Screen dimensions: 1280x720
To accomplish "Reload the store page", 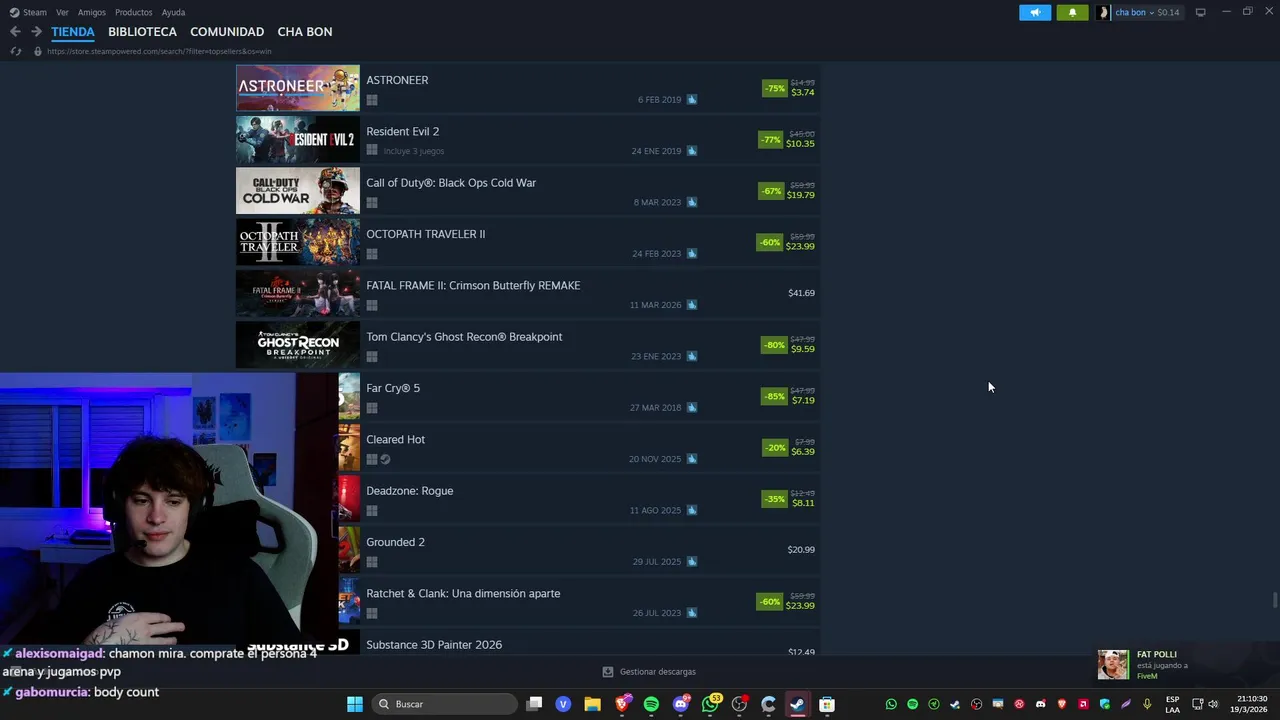I will point(15,51).
